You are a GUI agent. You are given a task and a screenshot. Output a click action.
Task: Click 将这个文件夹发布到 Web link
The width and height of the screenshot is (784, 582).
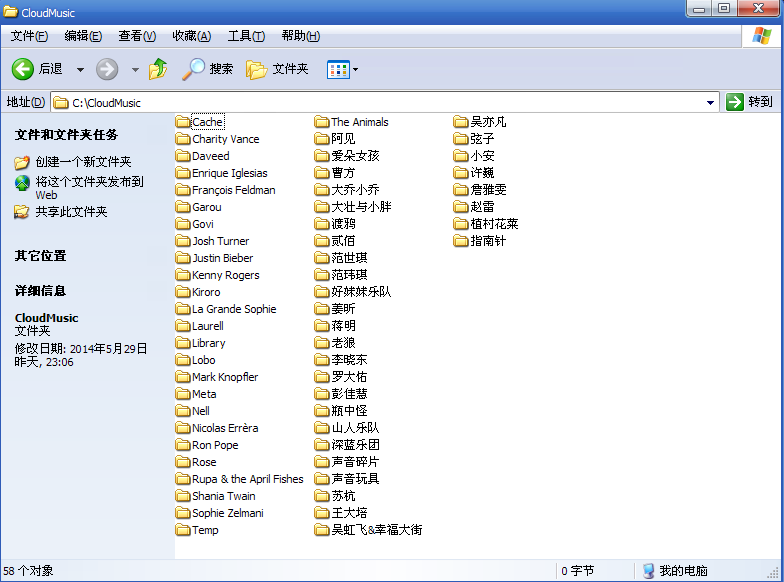click(x=90, y=188)
